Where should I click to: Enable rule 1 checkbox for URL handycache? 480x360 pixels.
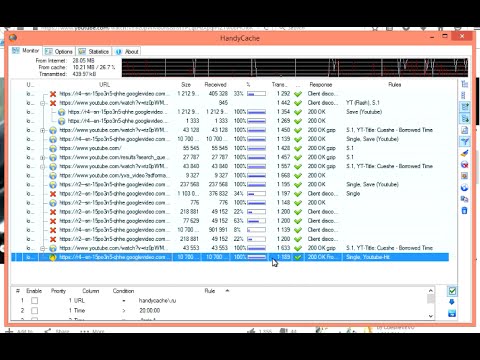click(x=34, y=301)
